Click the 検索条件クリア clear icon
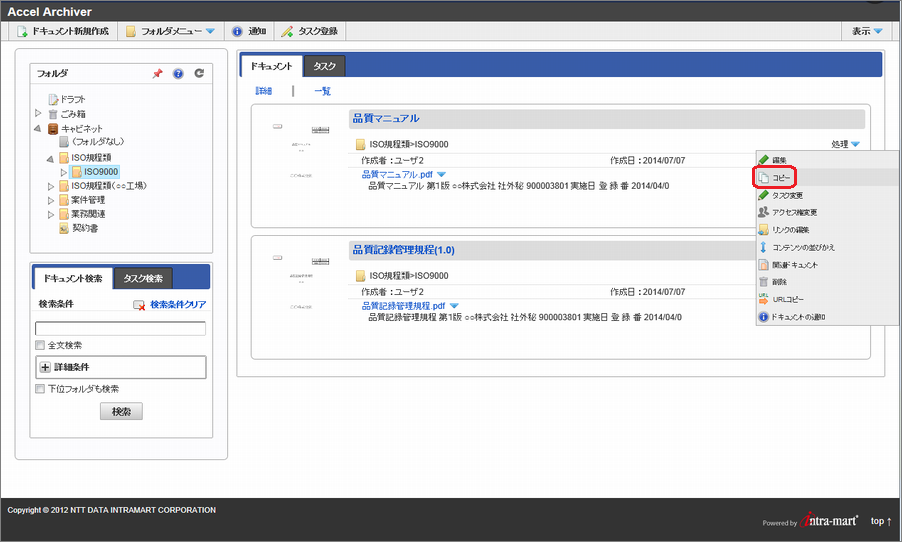The height and width of the screenshot is (542, 902). point(140,304)
